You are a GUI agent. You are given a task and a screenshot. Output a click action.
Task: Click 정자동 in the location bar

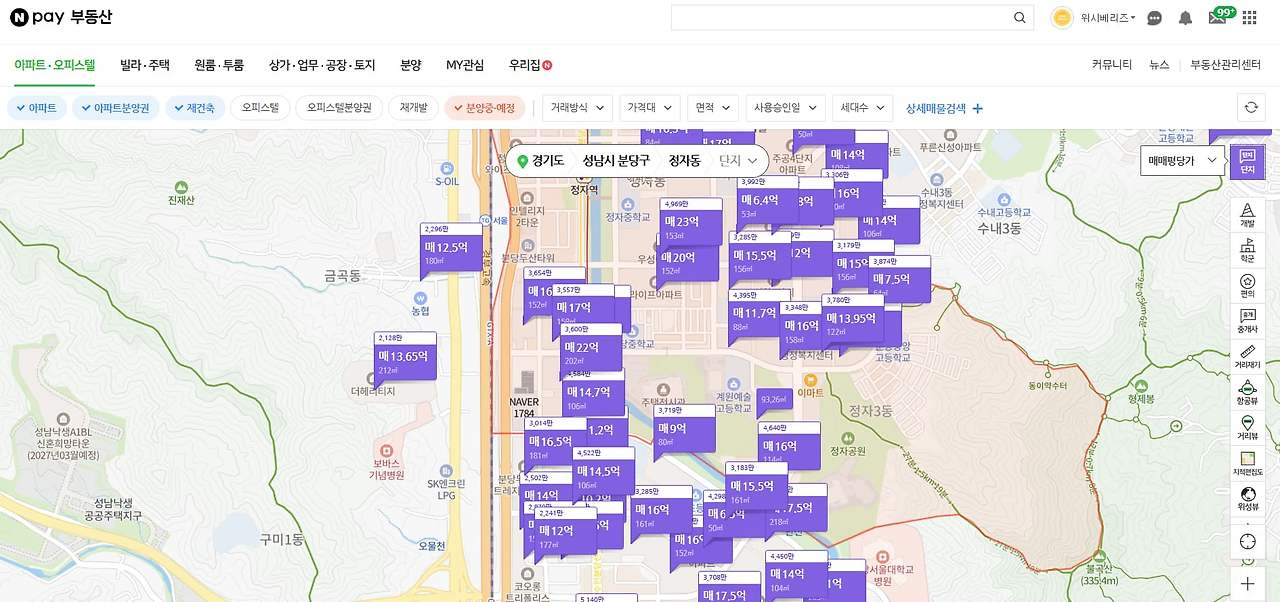pyautogui.click(x=684, y=160)
